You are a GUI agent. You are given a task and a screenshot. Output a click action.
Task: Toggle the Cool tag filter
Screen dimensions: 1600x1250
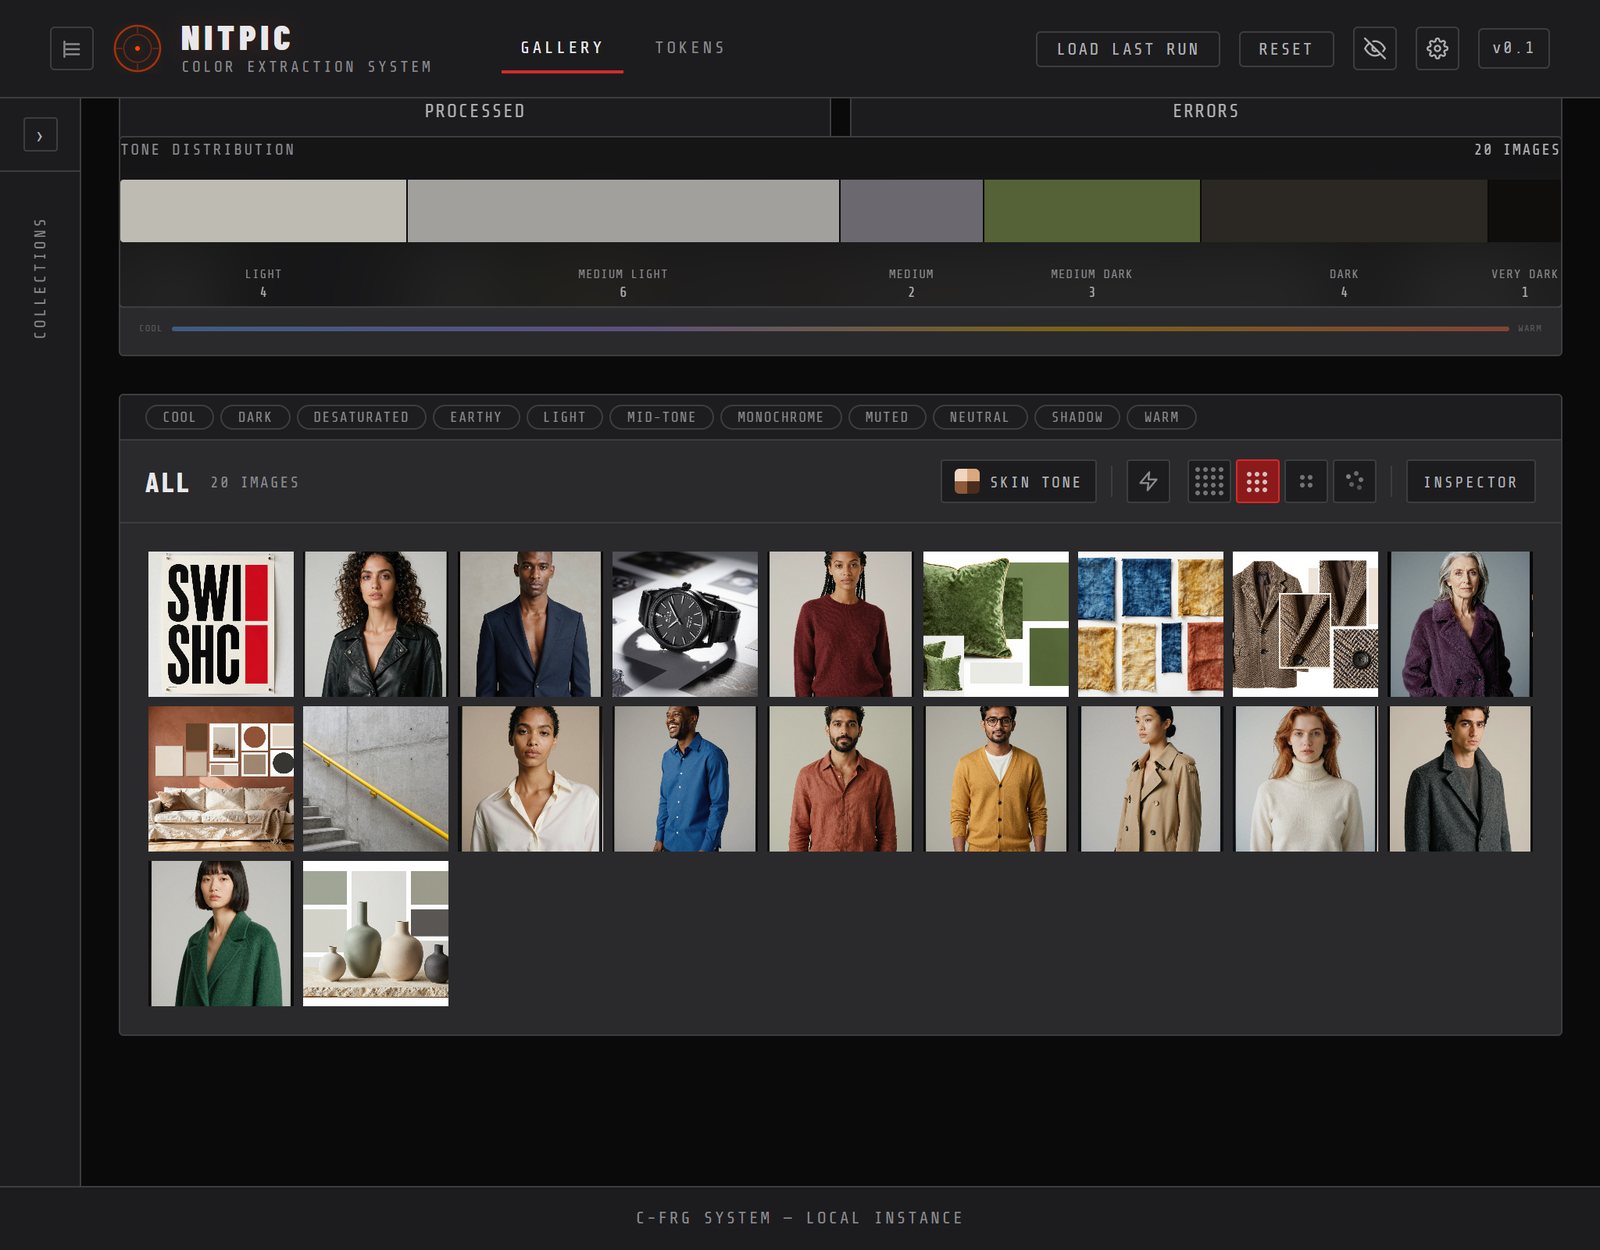[x=180, y=417]
